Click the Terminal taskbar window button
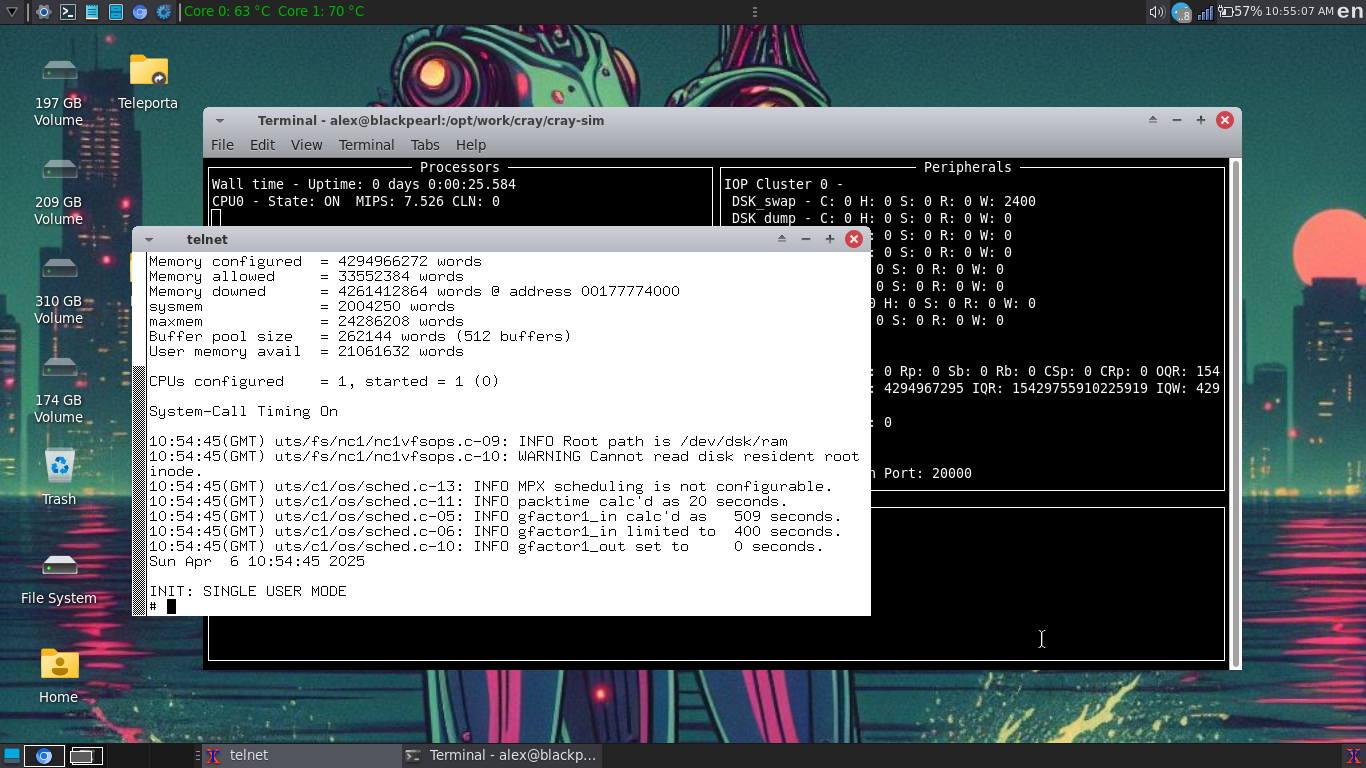This screenshot has height=768, width=1366. coord(502,755)
